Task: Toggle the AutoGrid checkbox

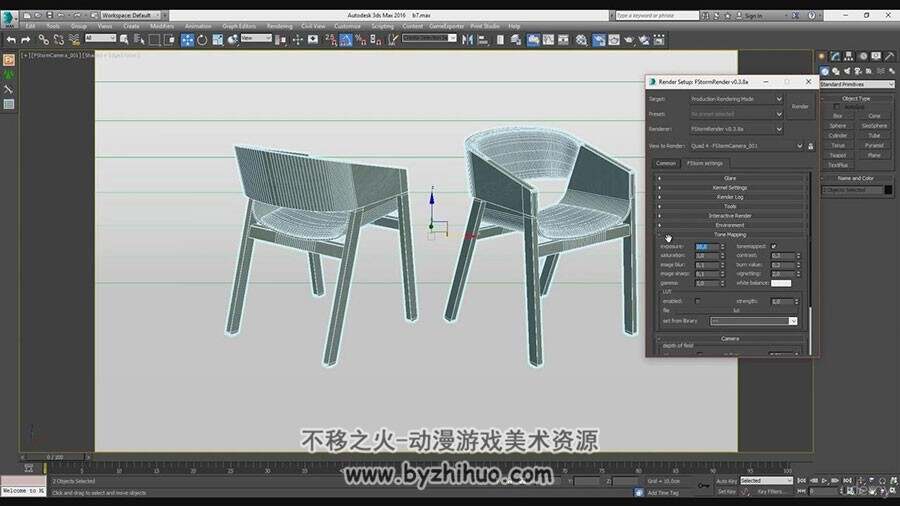Action: [x=836, y=107]
